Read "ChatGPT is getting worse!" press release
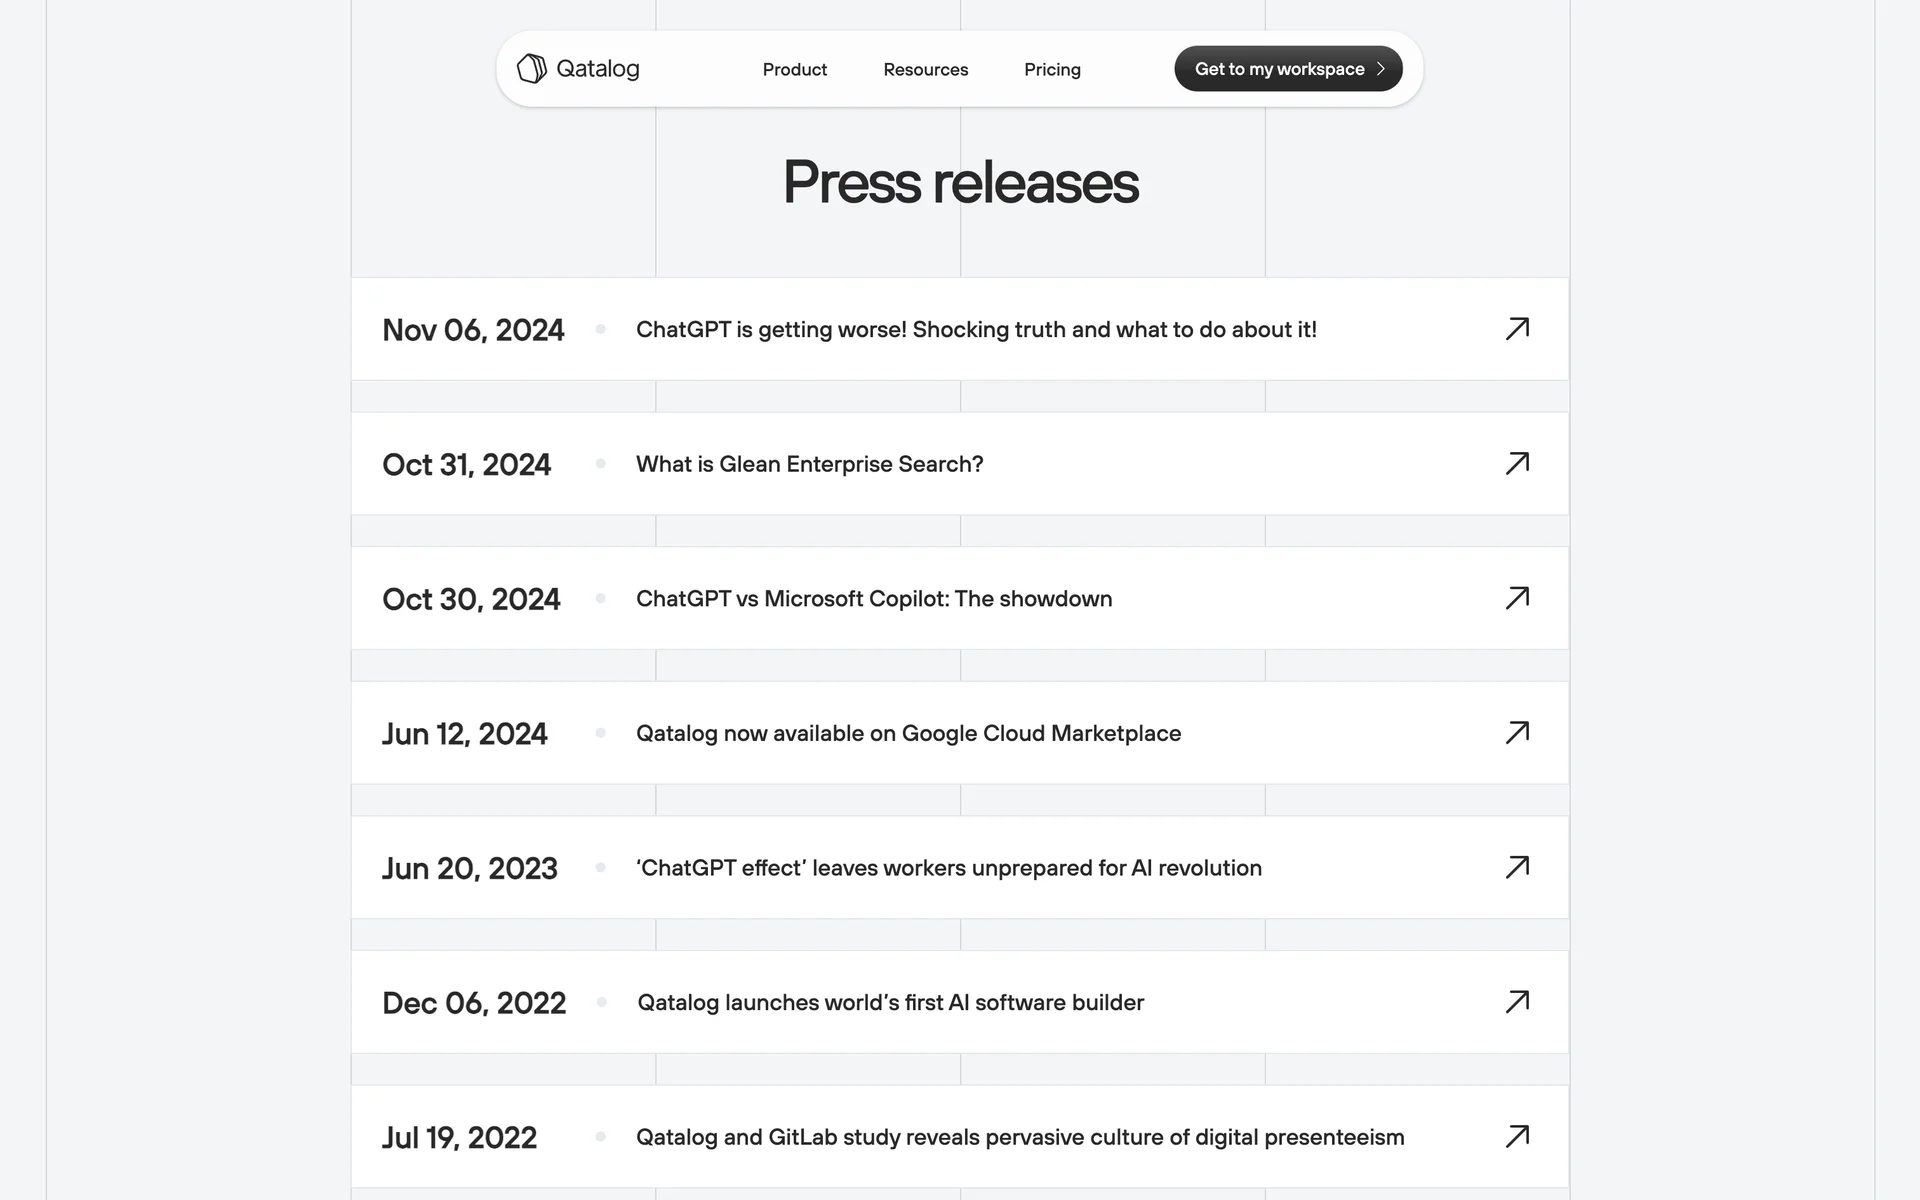This screenshot has width=1920, height=1200. coord(976,330)
